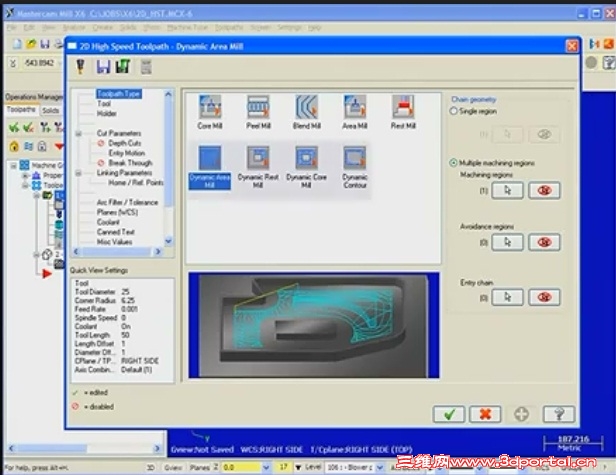The width and height of the screenshot is (616, 475).
Task: Collapse the Machine Group tree node
Action: pos(14,165)
